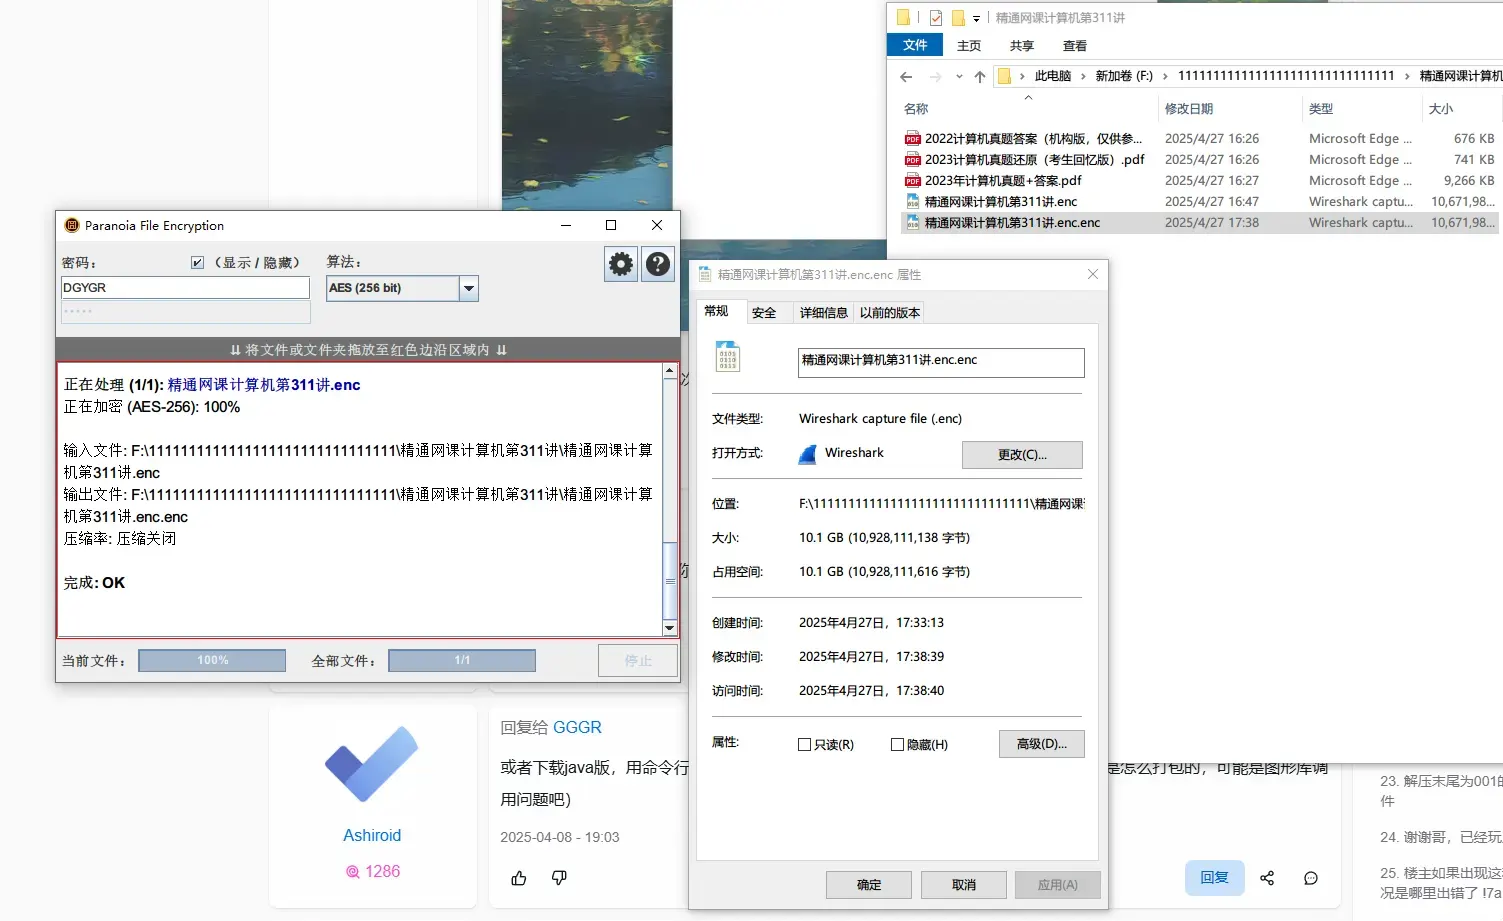
Task: Click the PDF icon of 2023年计算机真题+答案.pdf
Action: (x=912, y=181)
